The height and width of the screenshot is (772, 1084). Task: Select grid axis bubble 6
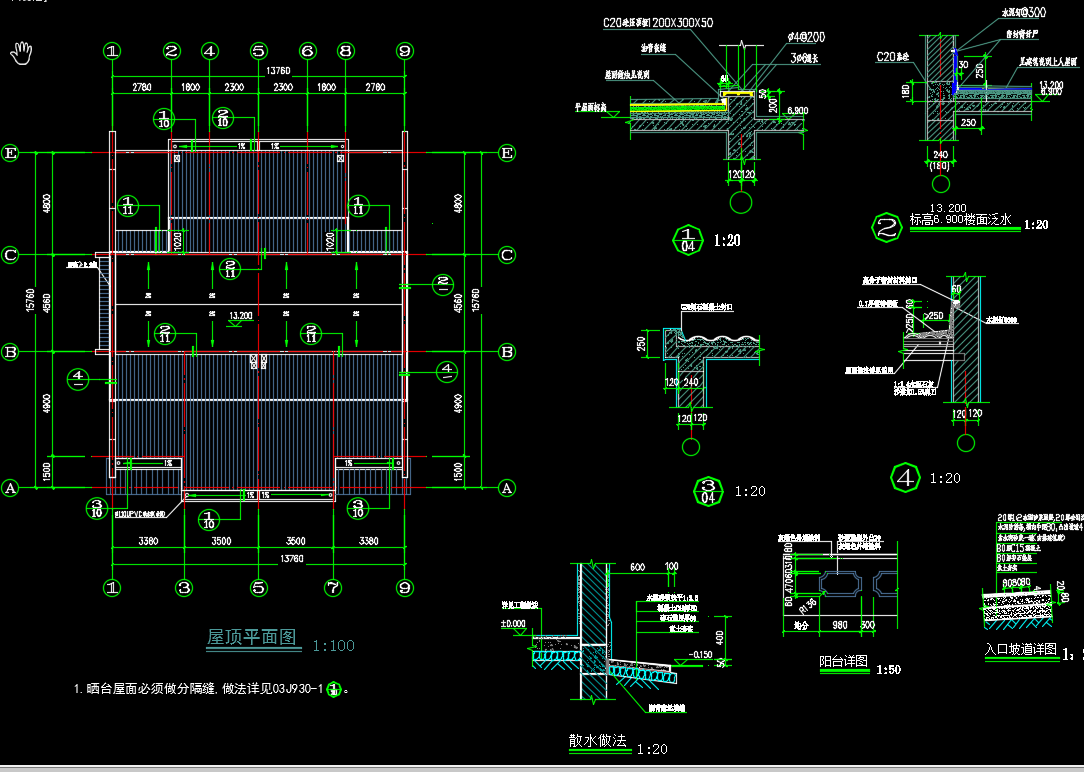[x=308, y=50]
